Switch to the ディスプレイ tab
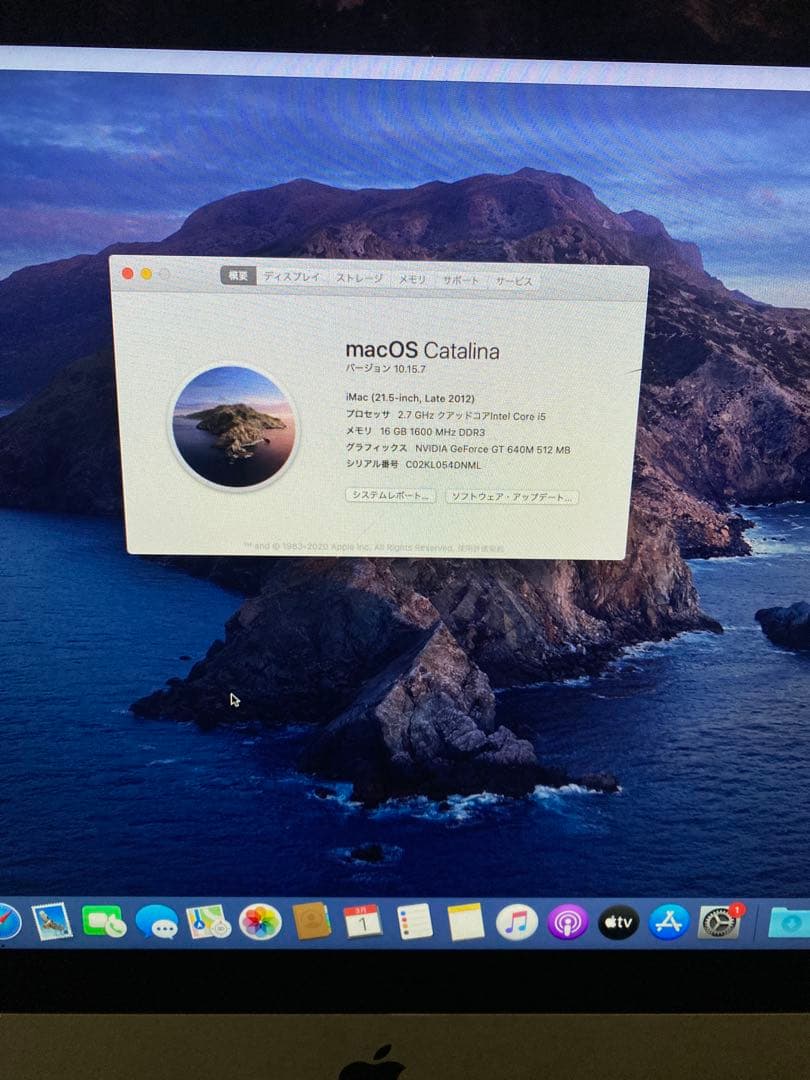The image size is (810, 1080). click(290, 277)
